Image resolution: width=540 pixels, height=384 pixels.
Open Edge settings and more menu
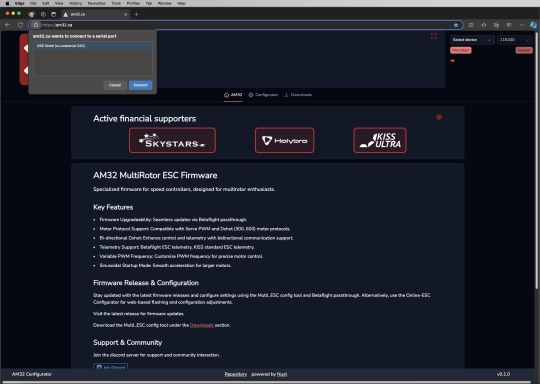tap(522, 25)
